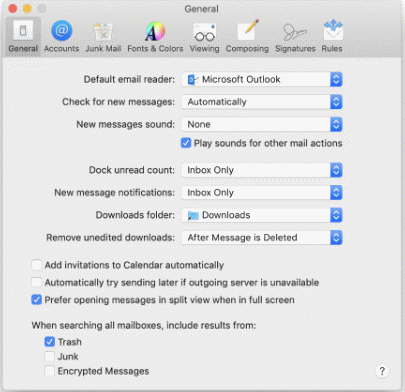
Task: Check Encrypted Messages search option
Action: (x=50, y=371)
